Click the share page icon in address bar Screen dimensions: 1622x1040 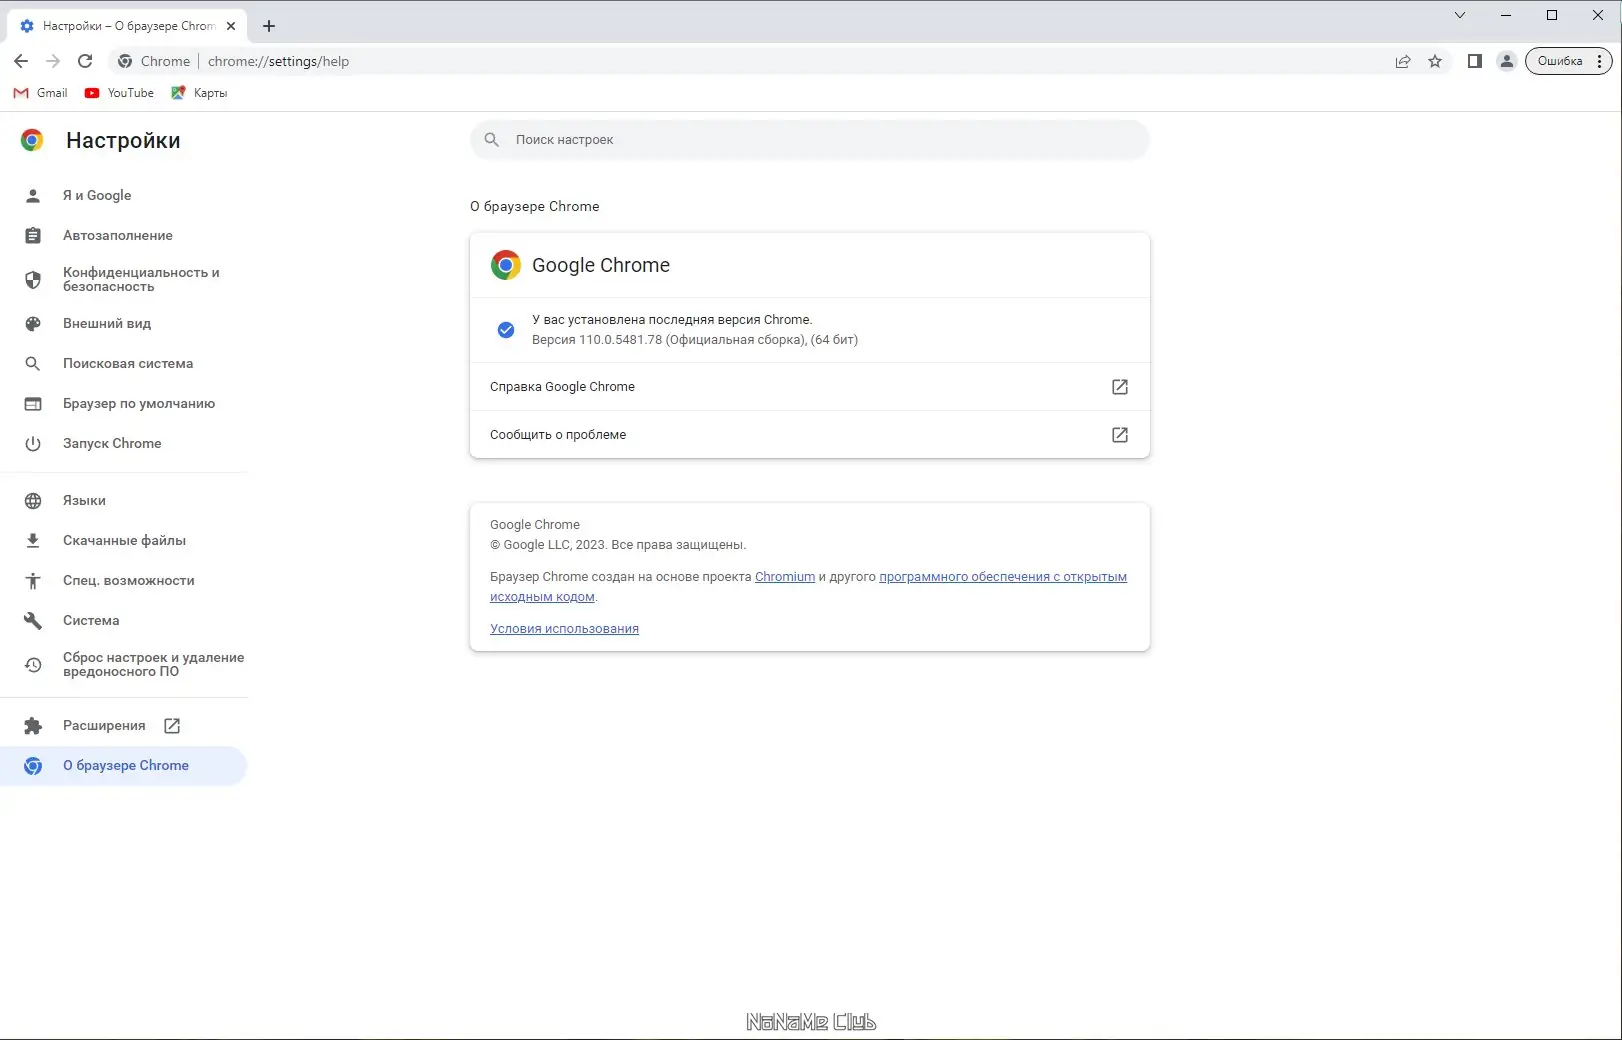click(1403, 61)
